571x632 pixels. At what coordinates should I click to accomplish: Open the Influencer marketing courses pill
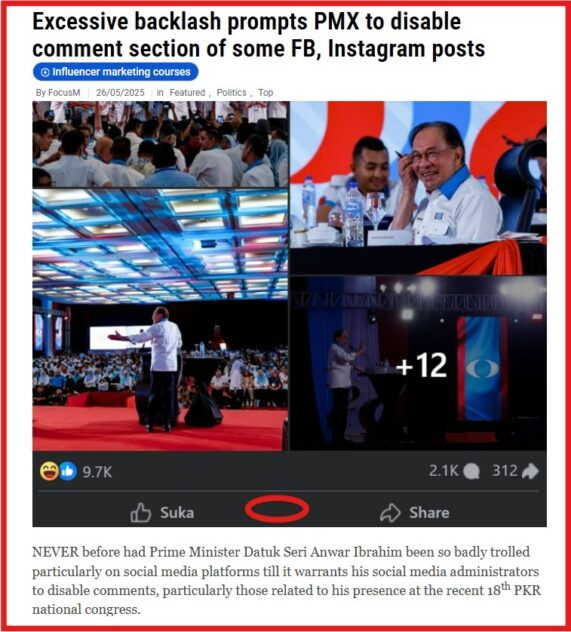tap(116, 72)
